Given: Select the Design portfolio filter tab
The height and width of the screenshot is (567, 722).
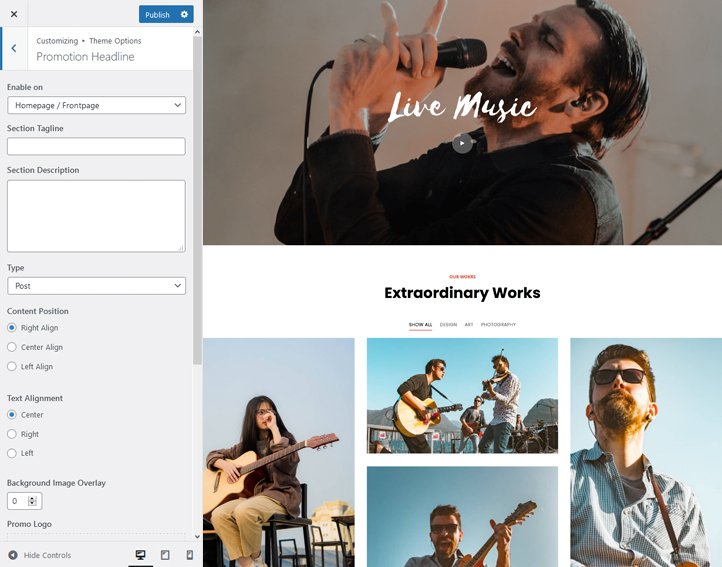Looking at the screenshot, I should (x=448, y=325).
